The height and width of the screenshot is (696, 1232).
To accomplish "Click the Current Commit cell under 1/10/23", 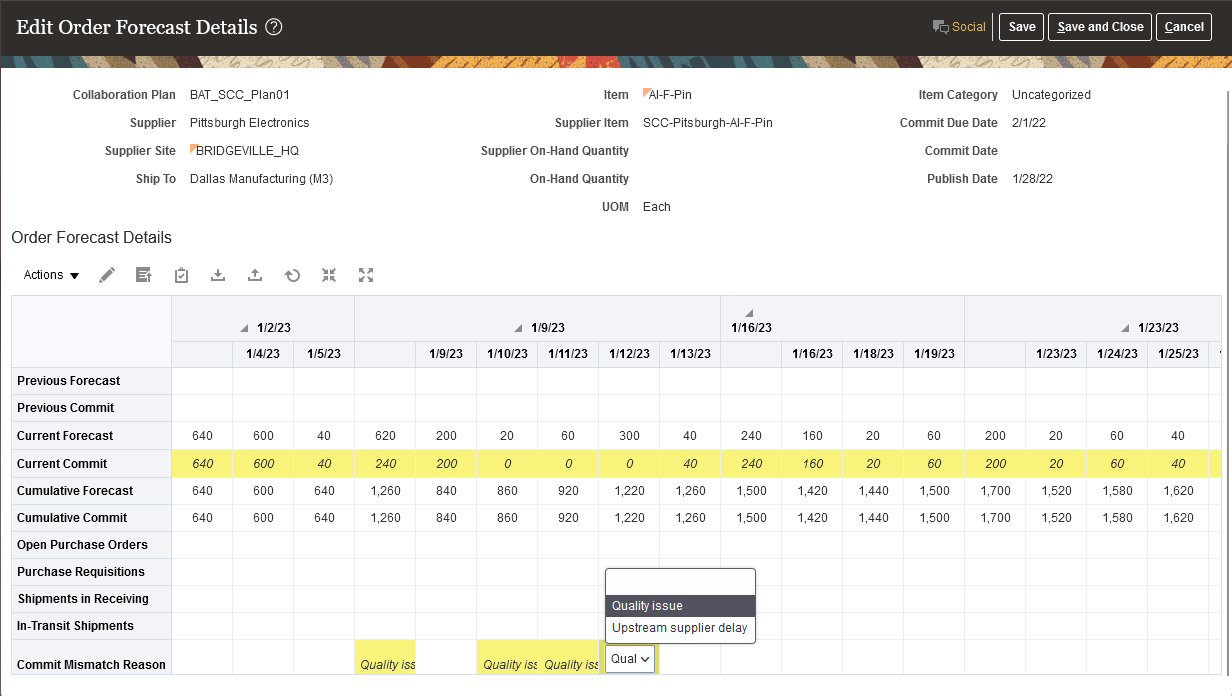I will pos(507,464).
